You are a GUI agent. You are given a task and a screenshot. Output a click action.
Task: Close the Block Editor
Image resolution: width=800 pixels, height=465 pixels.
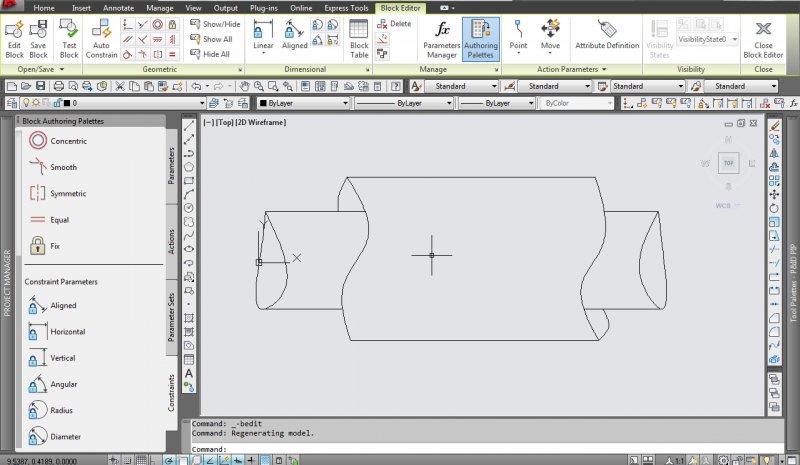[x=763, y=39]
